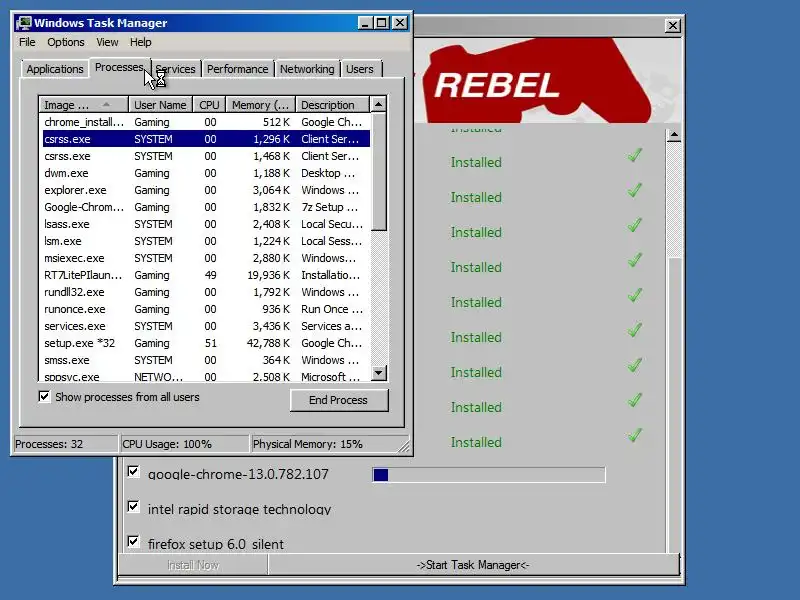Screen dimensions: 800x600
Task: Select the lsm.exe process
Action: (x=204, y=241)
